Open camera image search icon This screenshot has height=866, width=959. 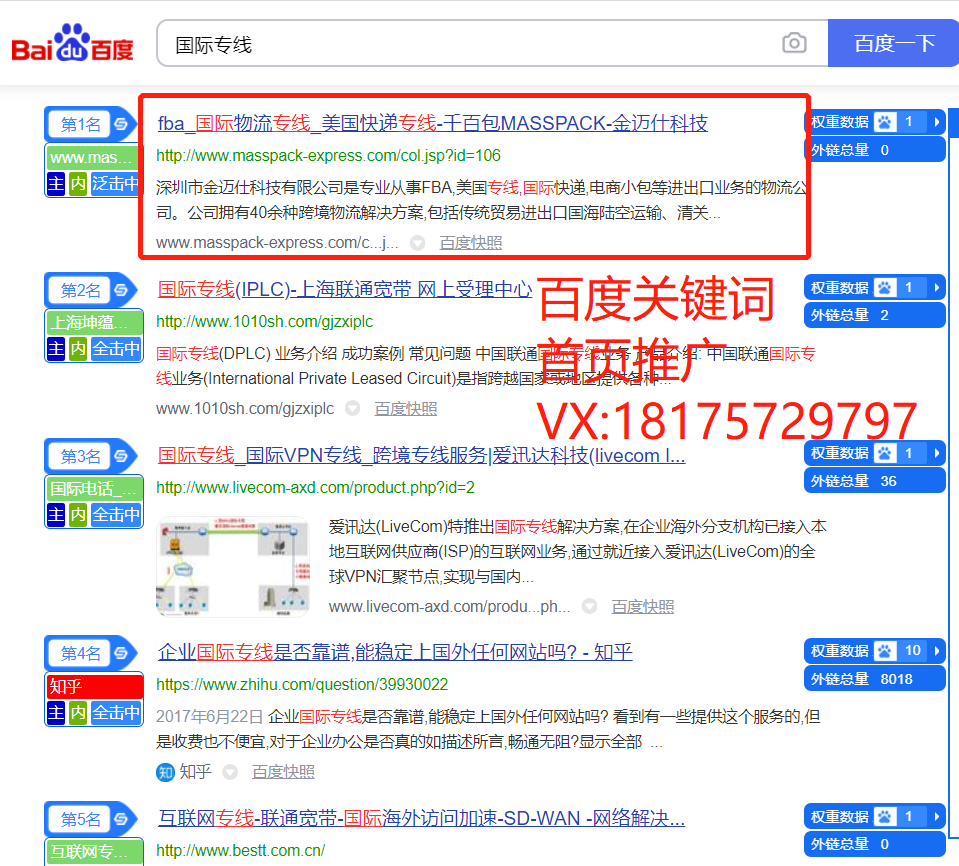click(x=794, y=43)
